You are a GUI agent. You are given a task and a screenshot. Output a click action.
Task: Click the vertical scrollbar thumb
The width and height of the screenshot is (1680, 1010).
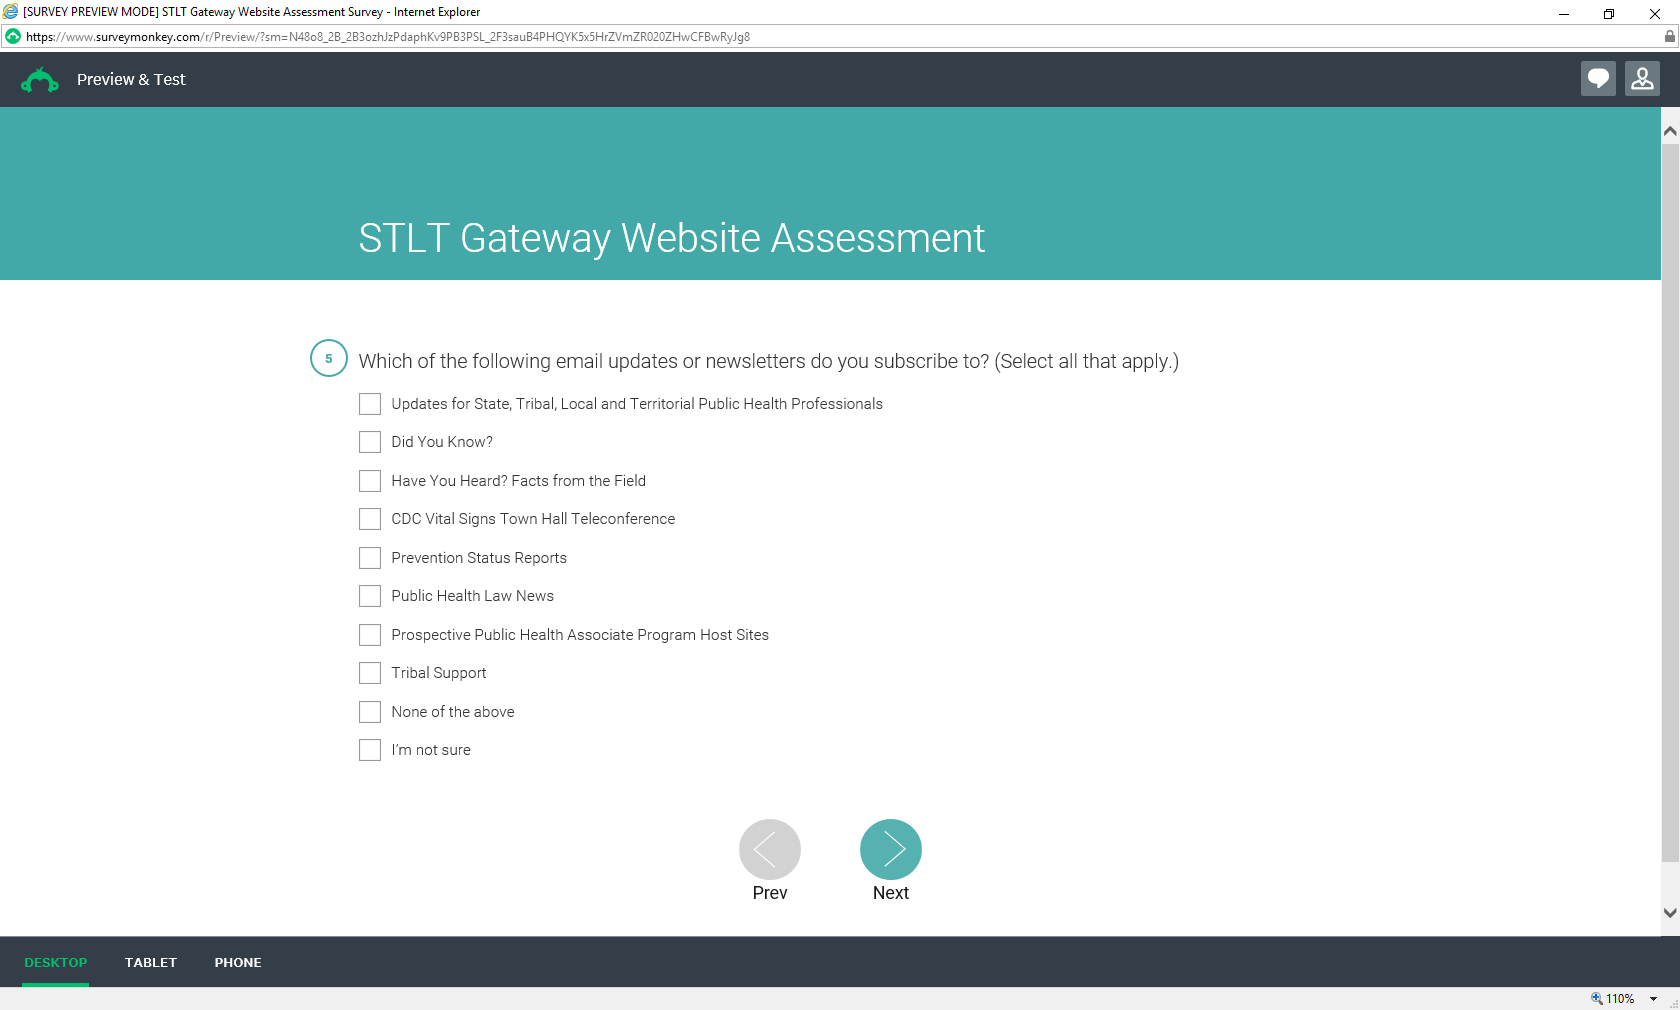coord(1670,502)
